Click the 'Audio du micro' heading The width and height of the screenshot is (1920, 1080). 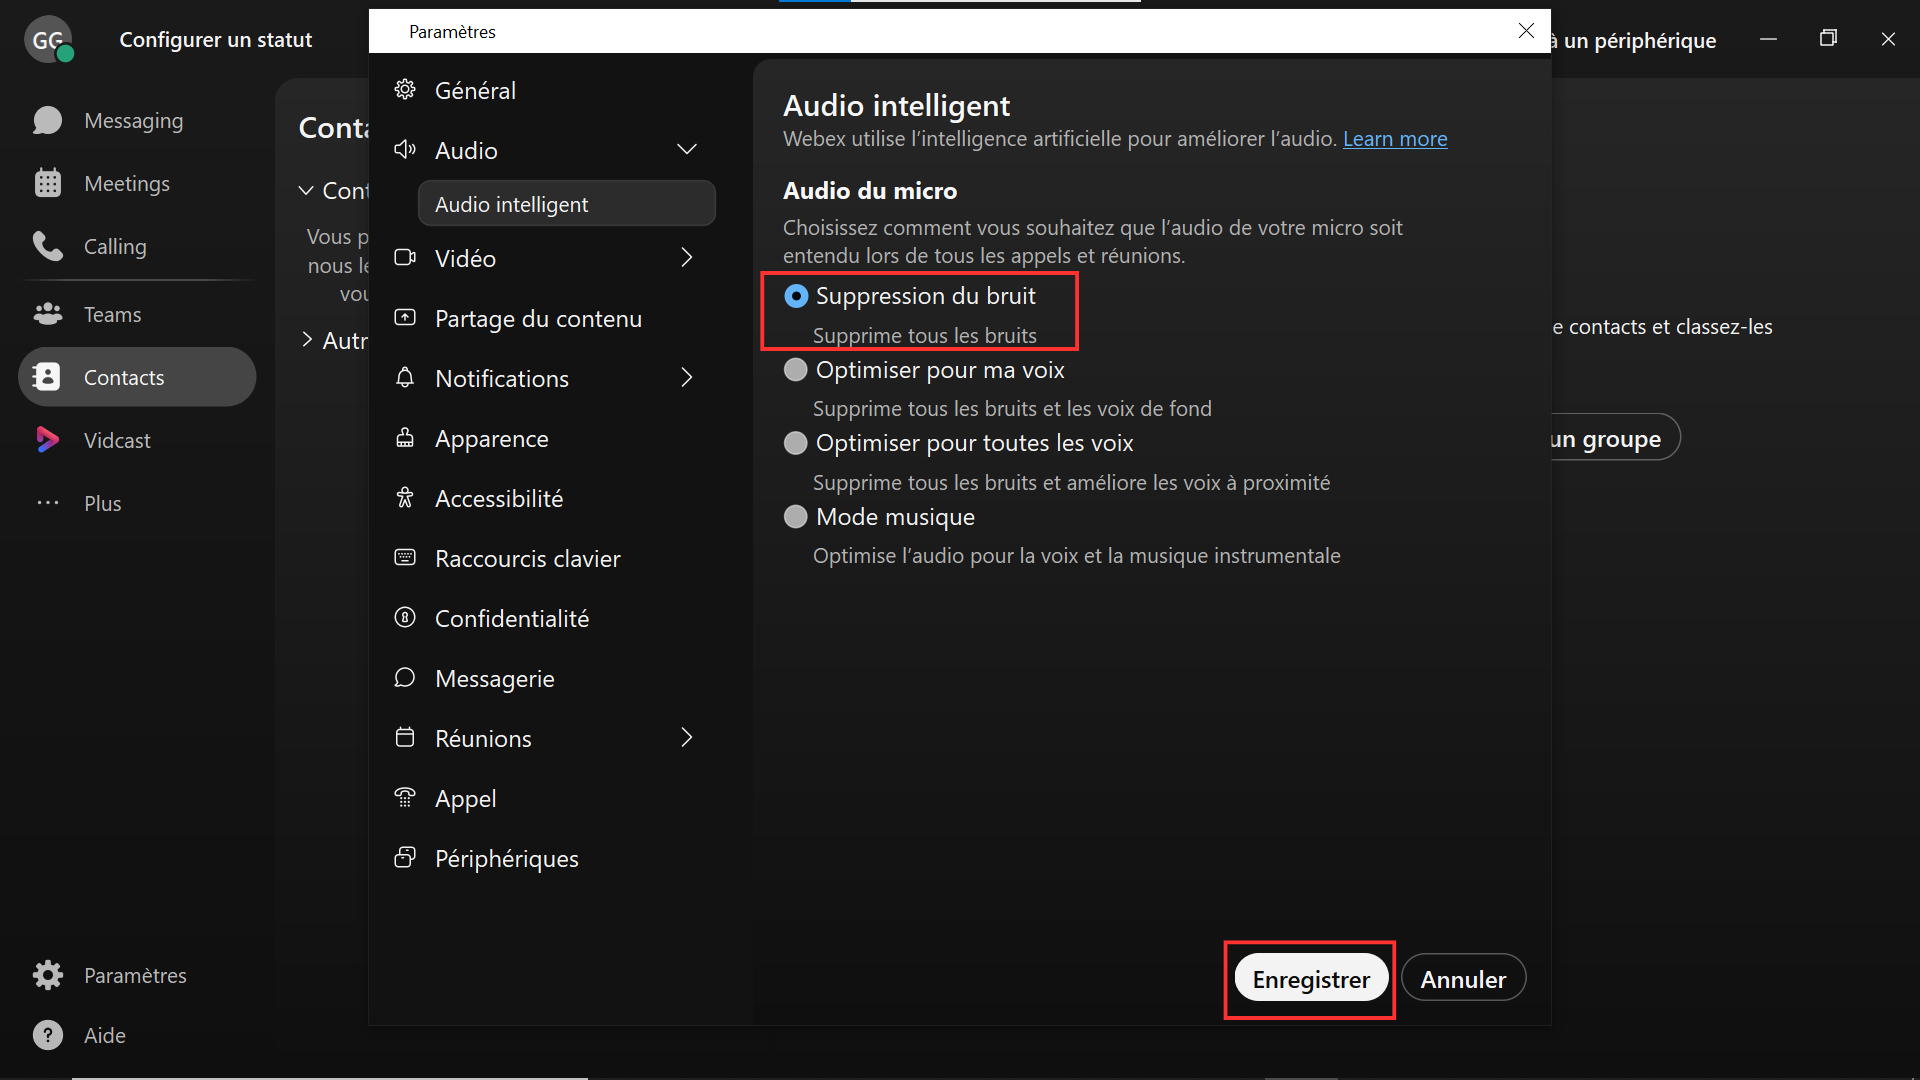click(870, 190)
